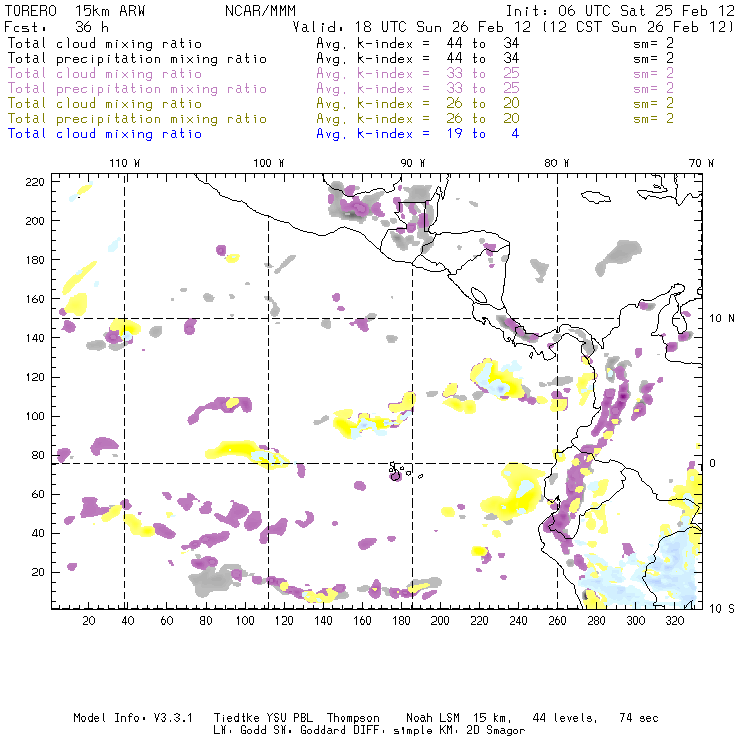
Task: Click the "Noah LSM" label
Action: click(433, 718)
